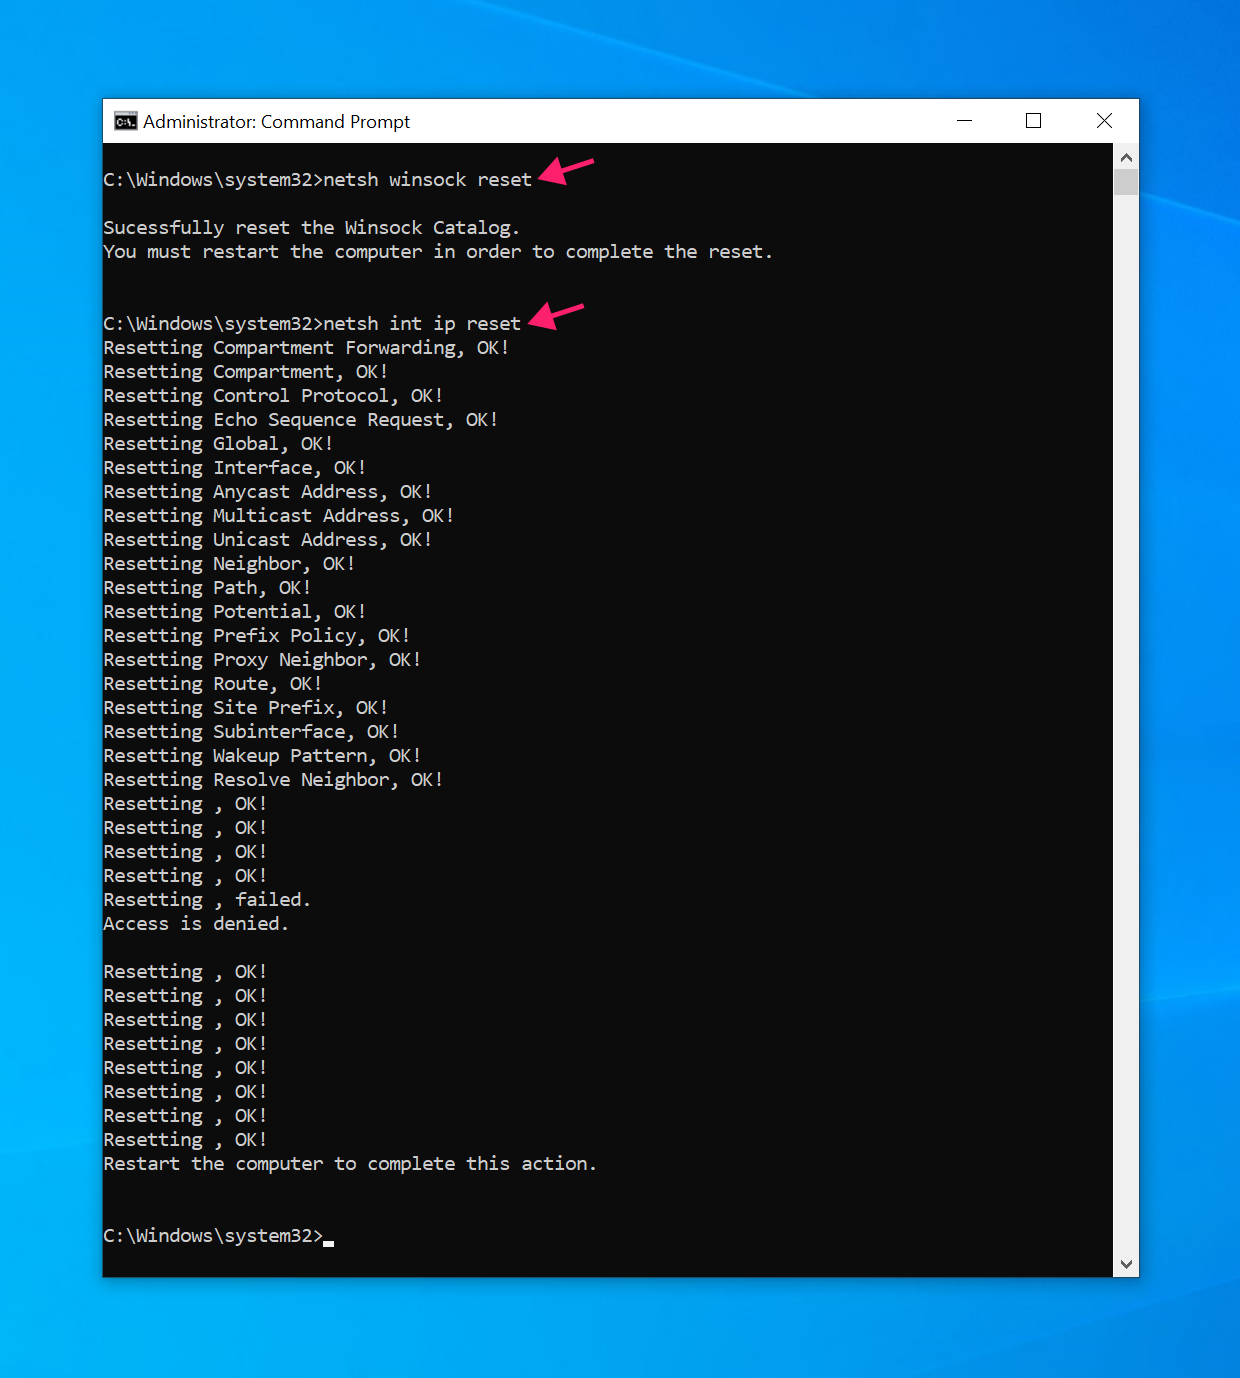Click 'Resetting Wakeup Pattern, OK!' line
Viewport: 1240px width, 1378px height.
[262, 756]
